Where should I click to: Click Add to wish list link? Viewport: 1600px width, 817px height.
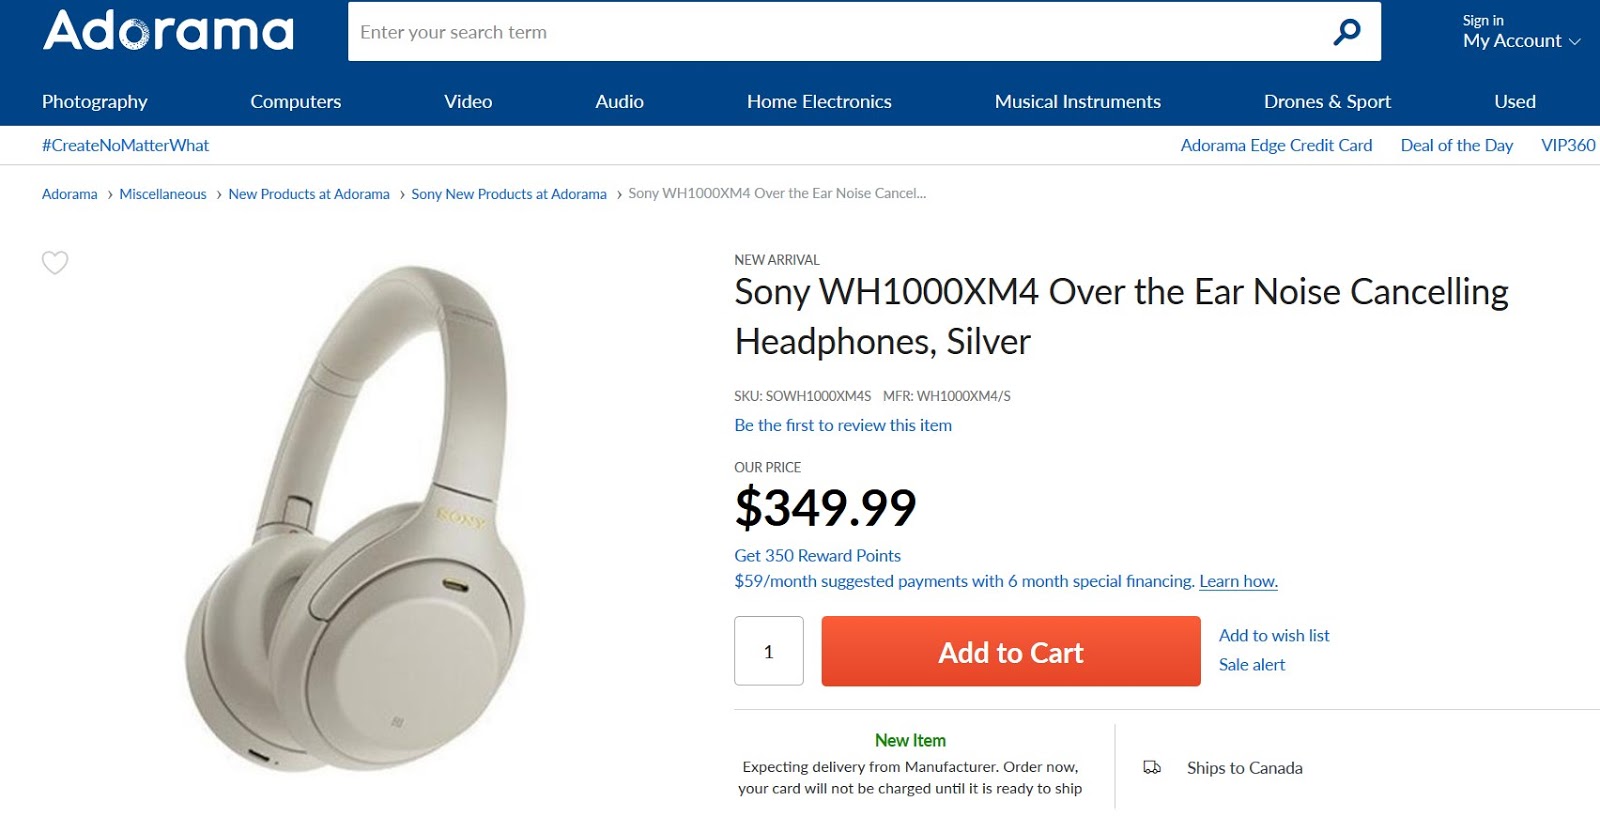tap(1274, 635)
